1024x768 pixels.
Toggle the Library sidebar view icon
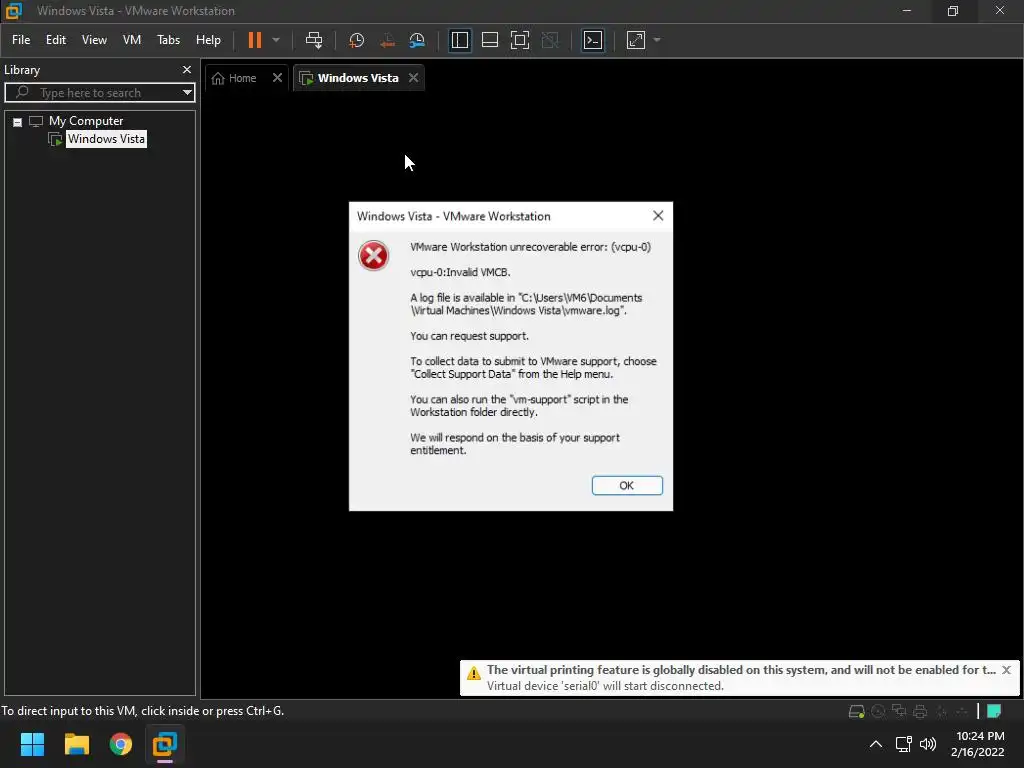pos(460,40)
